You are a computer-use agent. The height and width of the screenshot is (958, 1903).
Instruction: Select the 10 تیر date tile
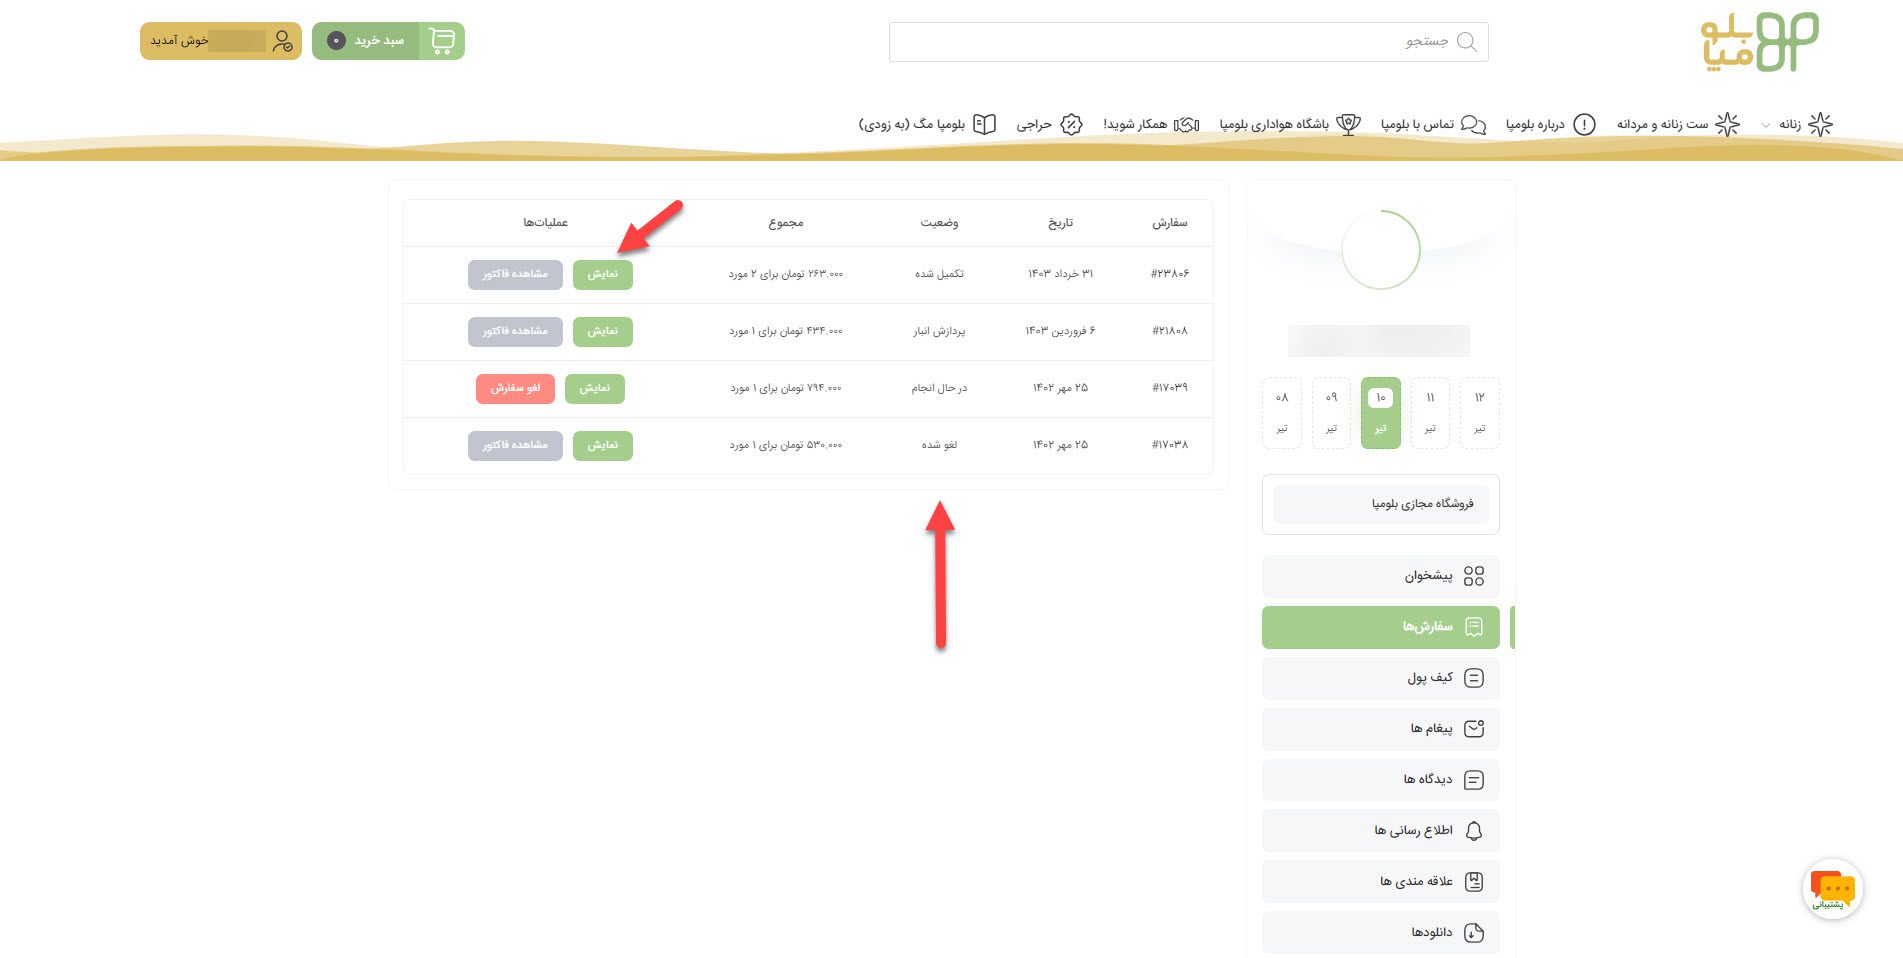point(1380,412)
